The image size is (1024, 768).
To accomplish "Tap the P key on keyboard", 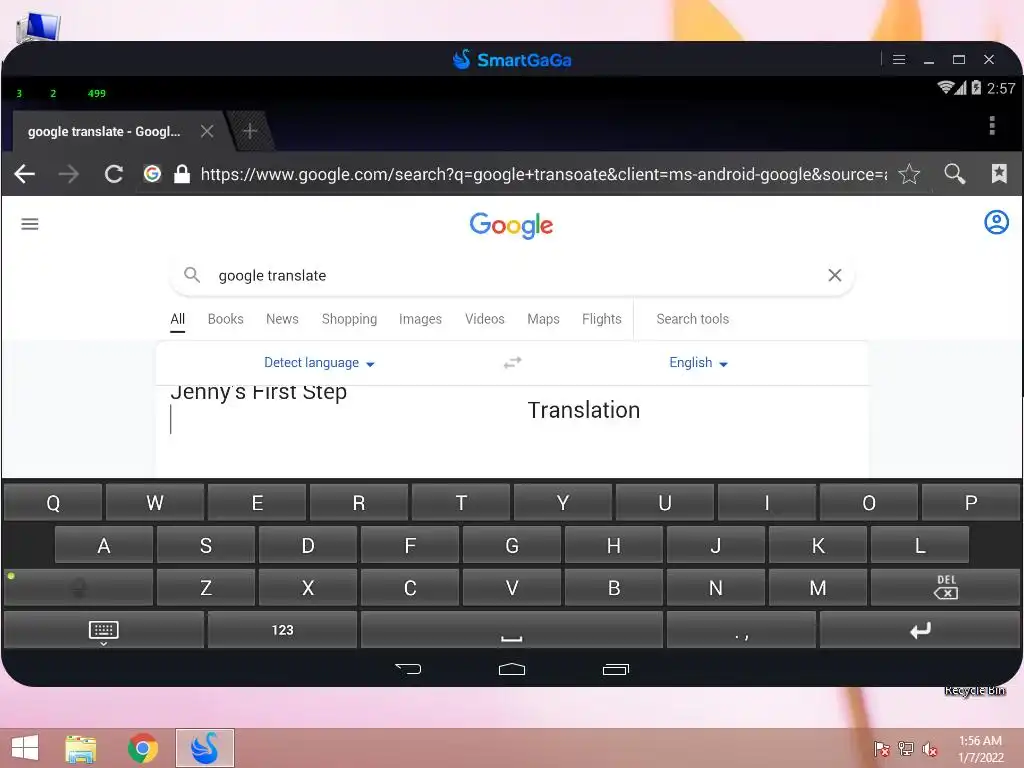I will coord(971,502).
